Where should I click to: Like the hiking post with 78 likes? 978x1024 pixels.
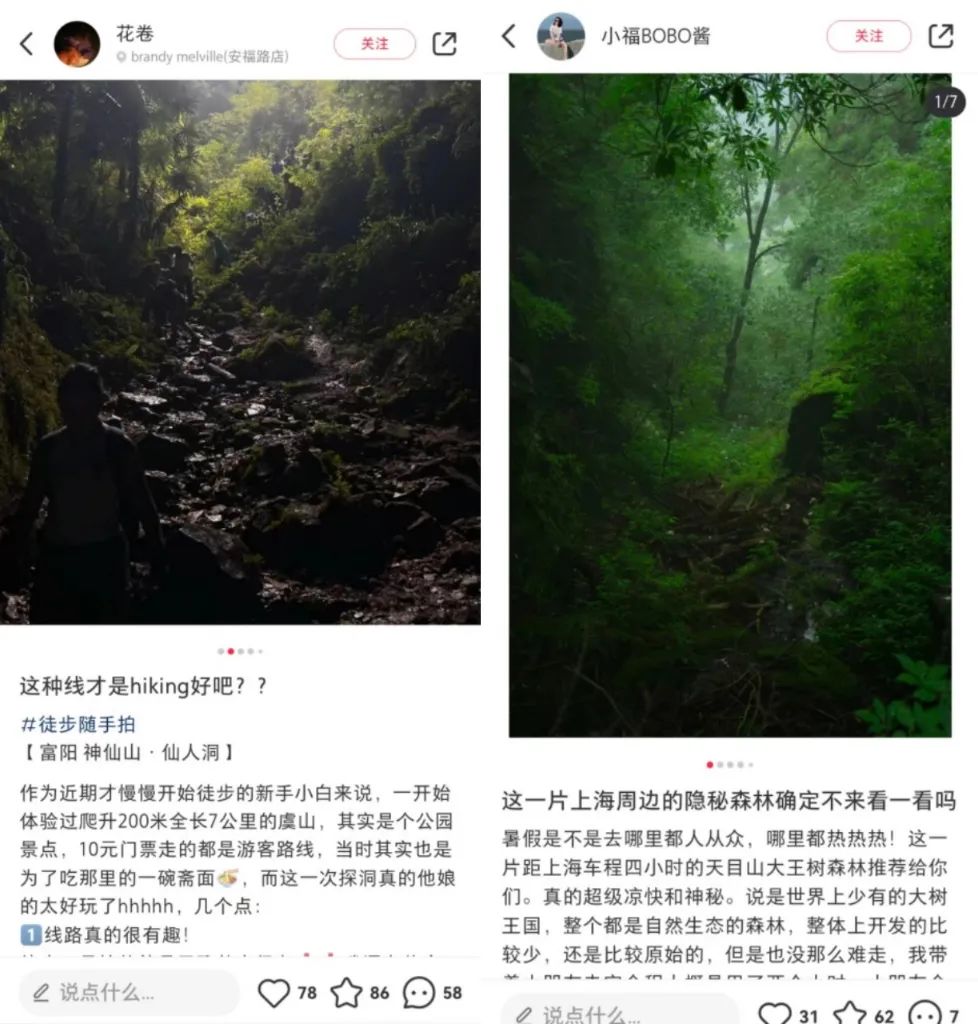[274, 993]
